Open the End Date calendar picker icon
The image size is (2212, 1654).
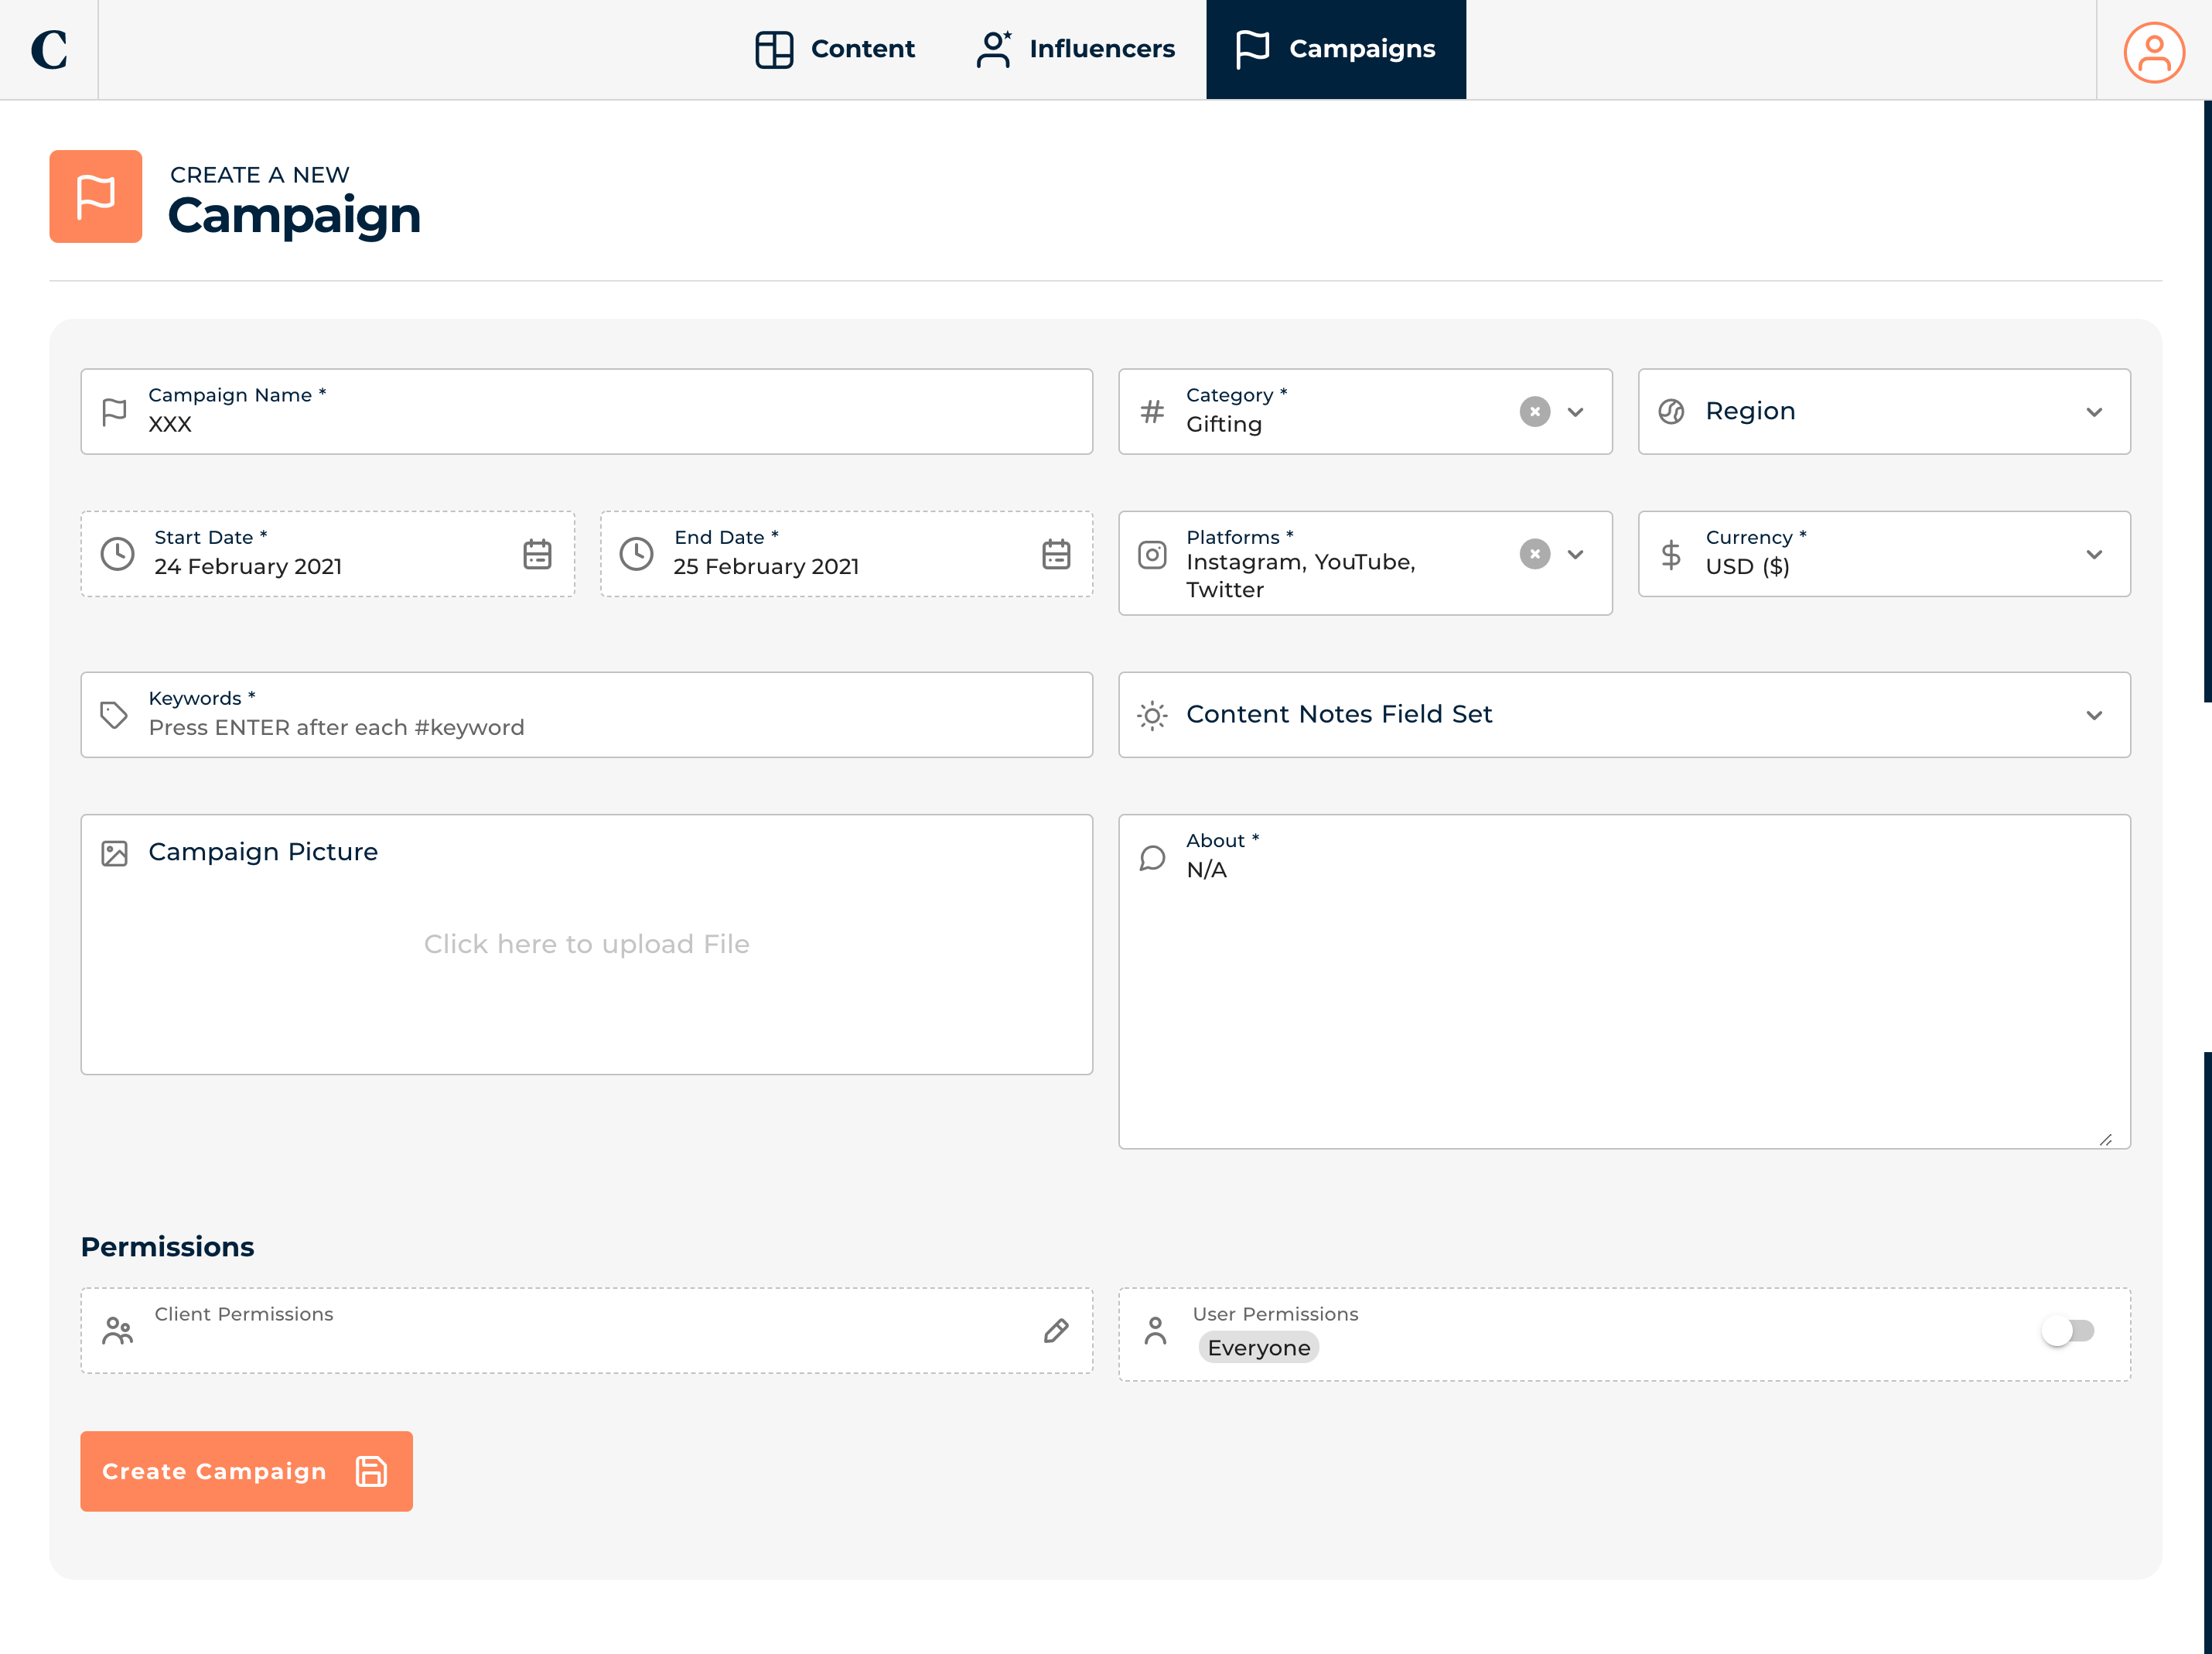coord(1056,554)
